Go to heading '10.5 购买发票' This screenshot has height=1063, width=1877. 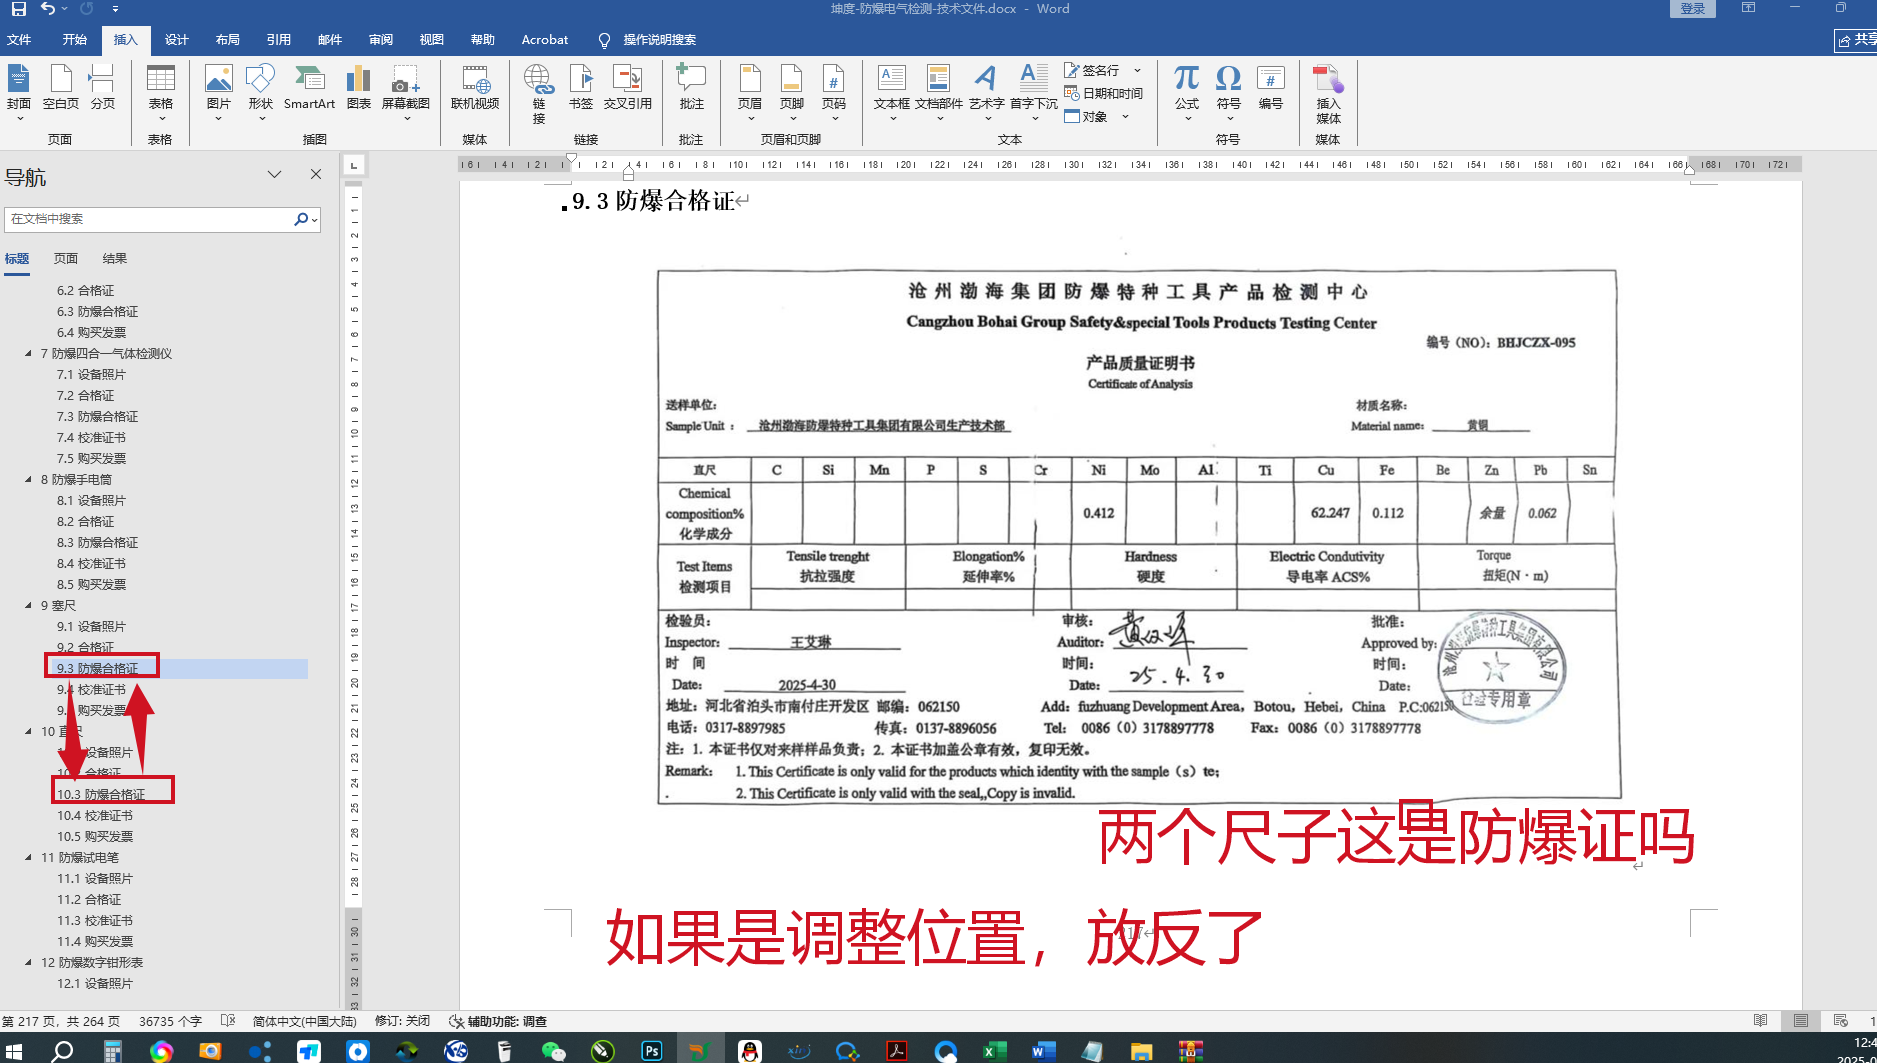[x=95, y=836]
